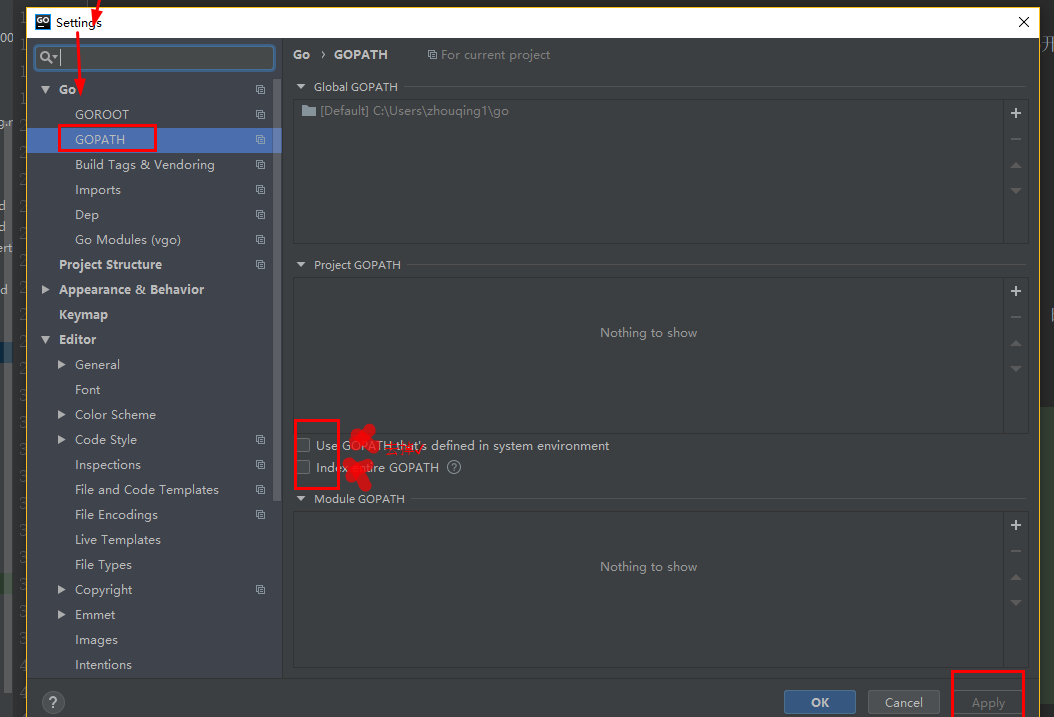Click the settings tree vertical scrollbar
The image size is (1054, 717).
[277, 289]
